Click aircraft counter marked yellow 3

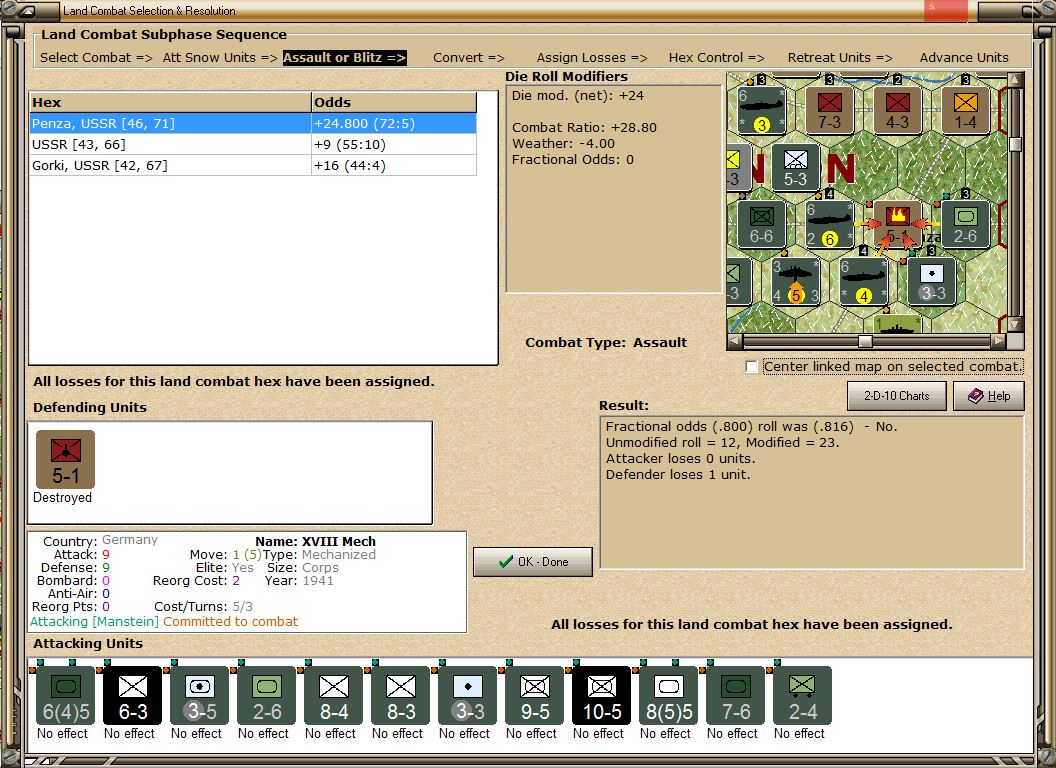point(761,110)
